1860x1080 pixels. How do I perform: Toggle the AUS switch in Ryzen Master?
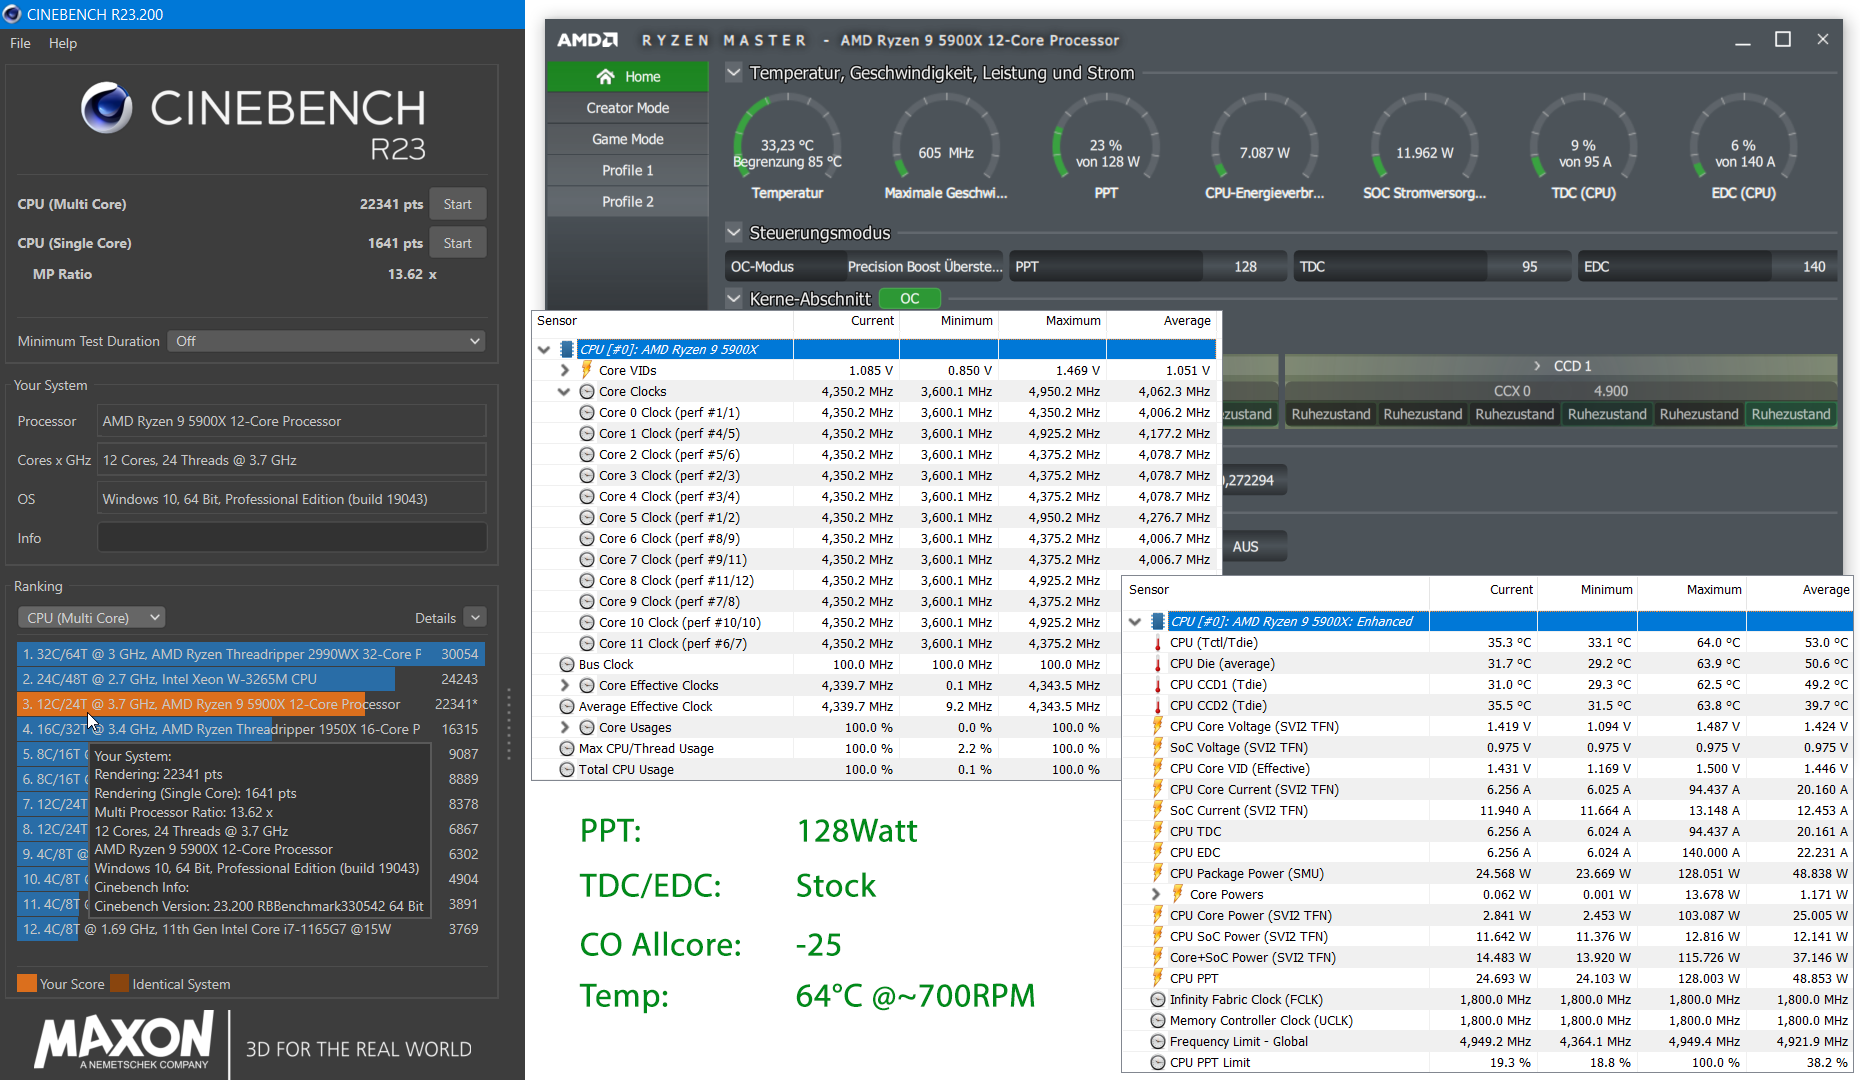coord(1245,547)
